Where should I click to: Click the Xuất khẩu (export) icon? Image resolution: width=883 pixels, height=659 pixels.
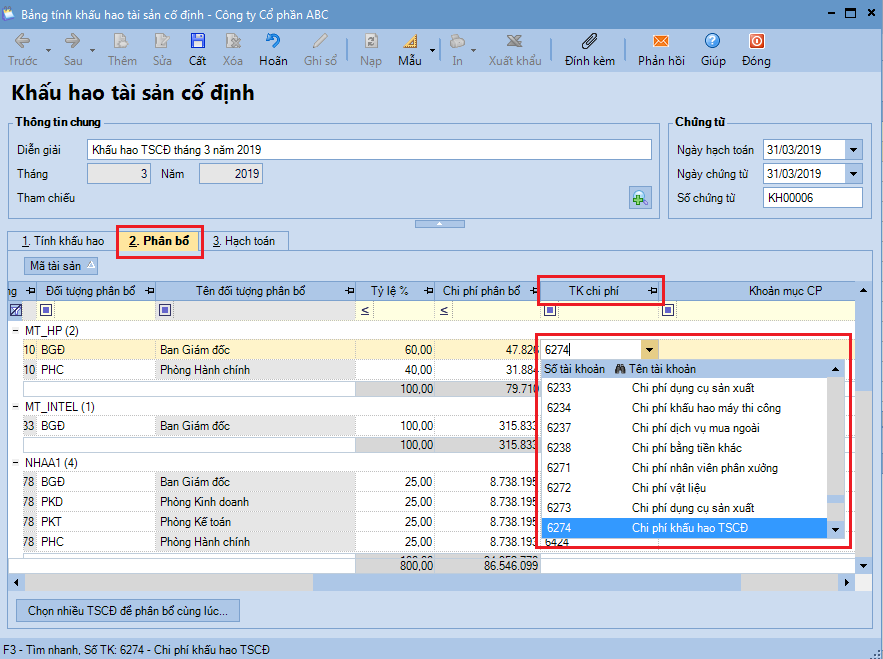click(x=515, y=41)
